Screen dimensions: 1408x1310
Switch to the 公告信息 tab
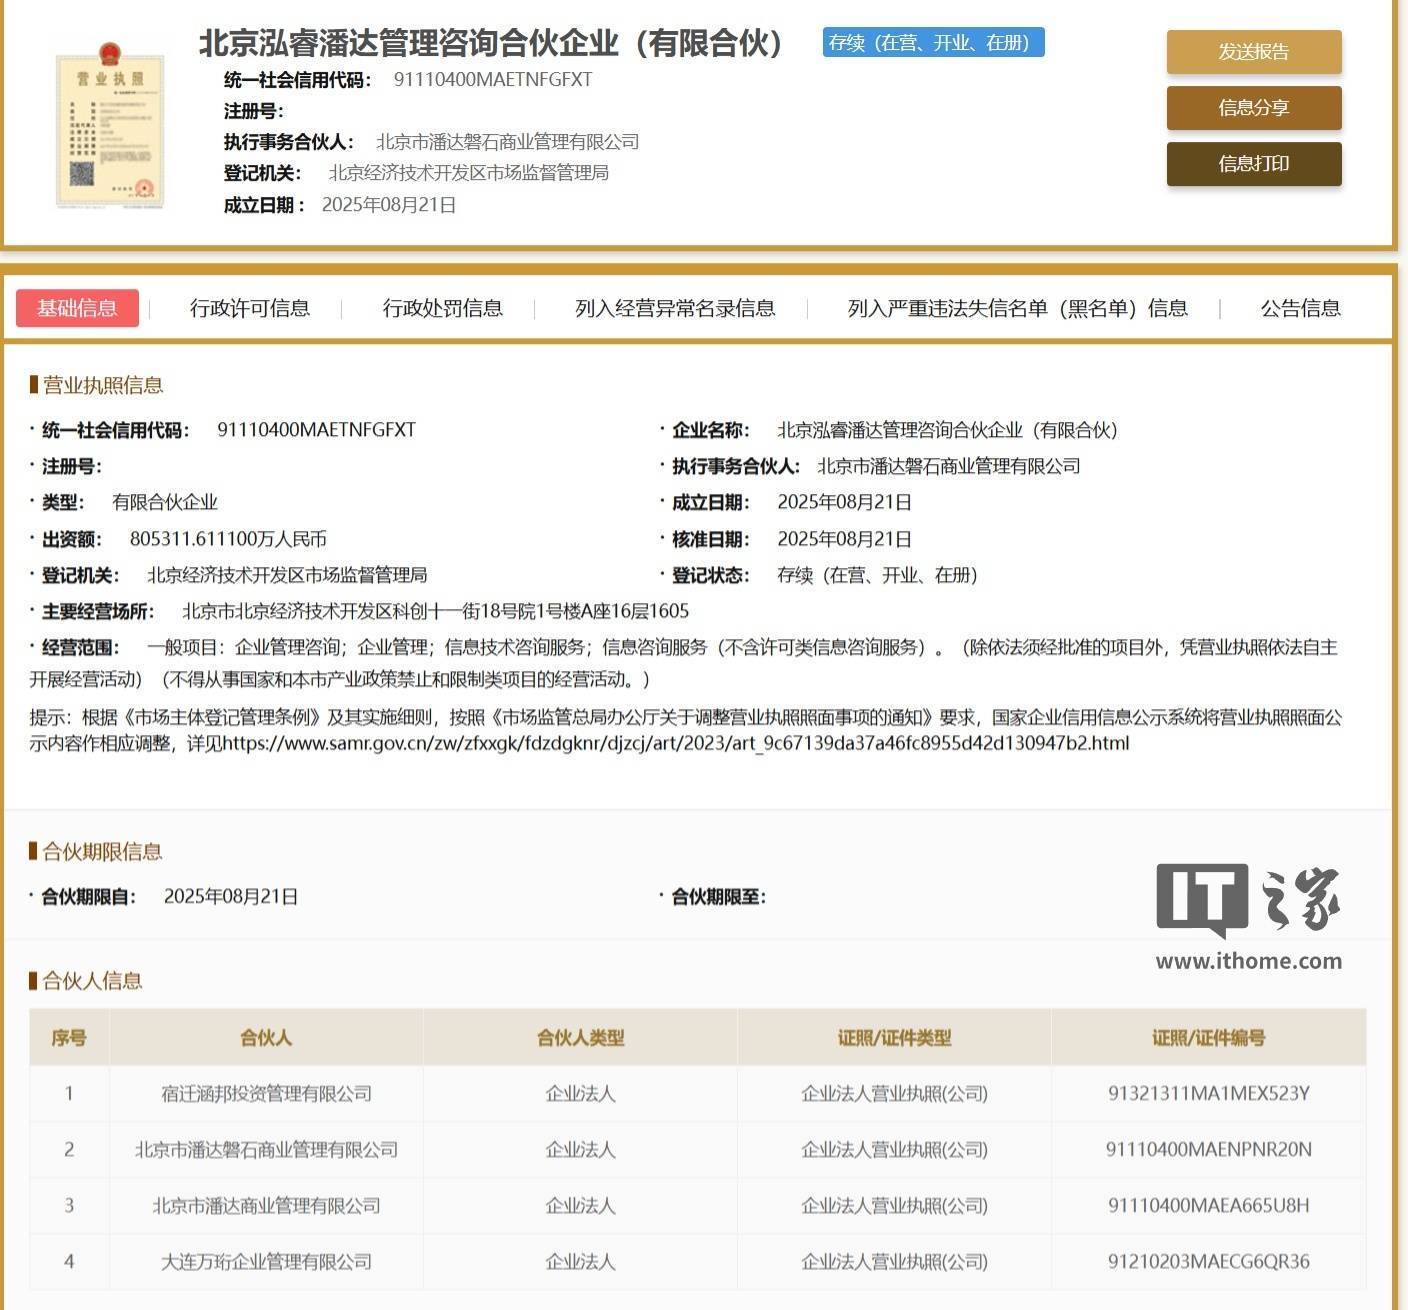click(1301, 309)
